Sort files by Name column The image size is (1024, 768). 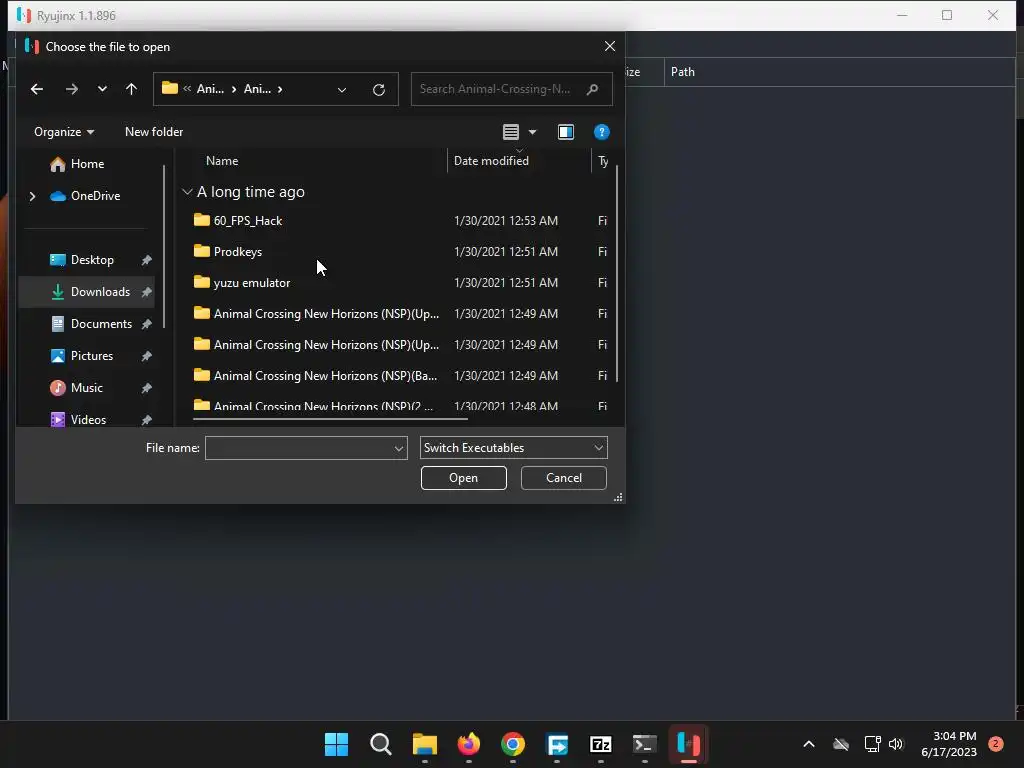pos(222,161)
